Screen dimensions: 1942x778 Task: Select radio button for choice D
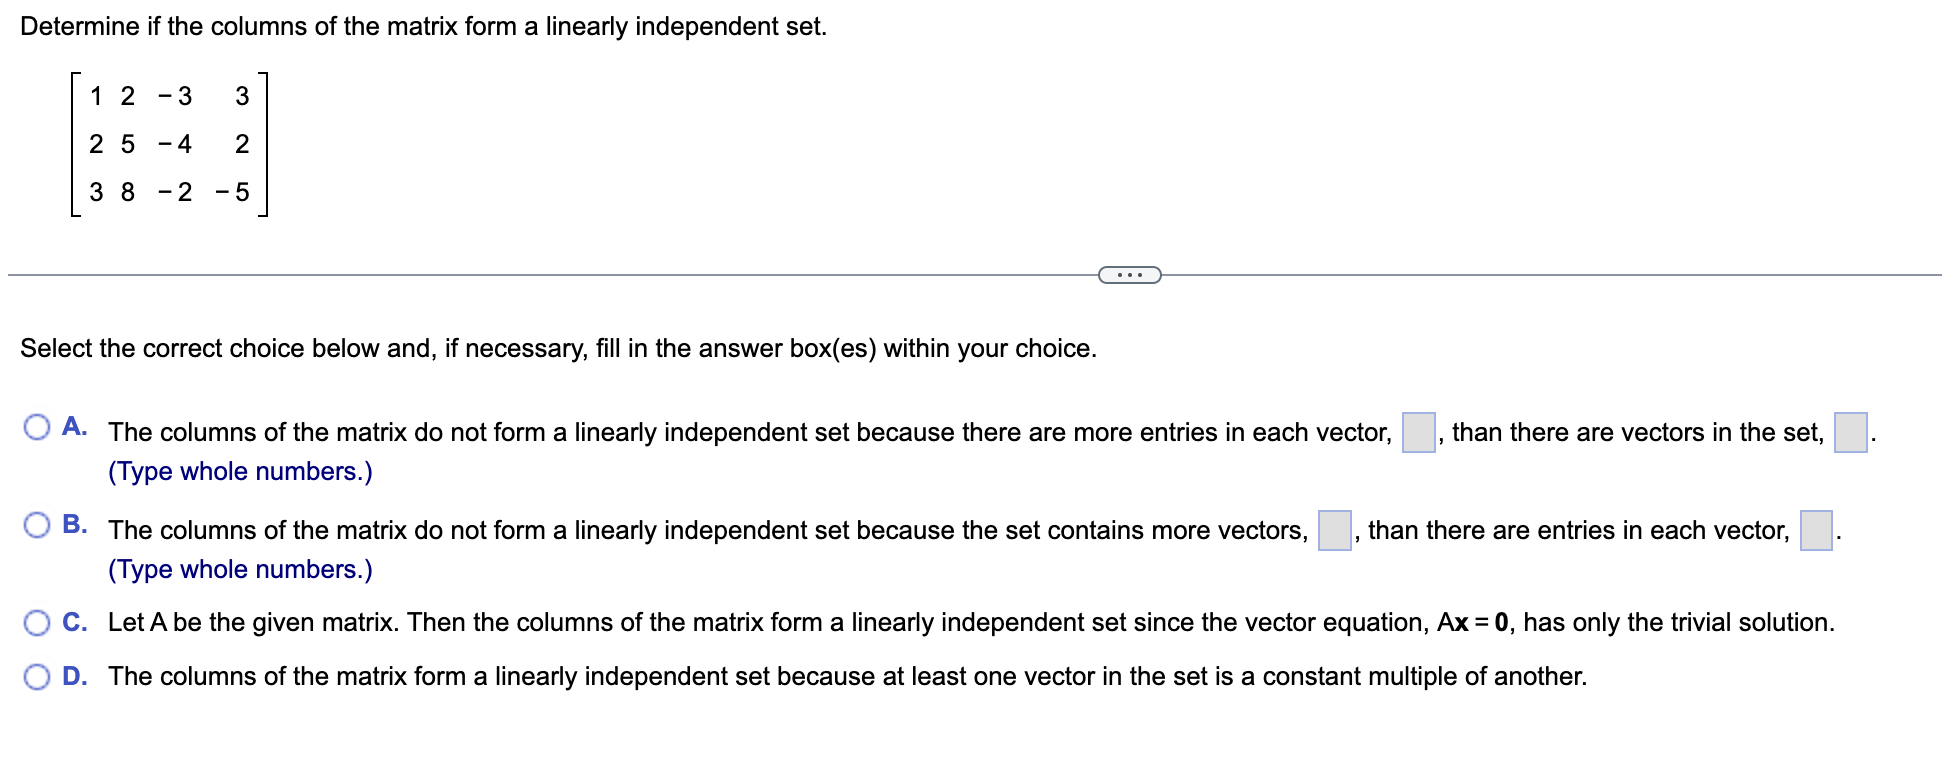coord(39,675)
